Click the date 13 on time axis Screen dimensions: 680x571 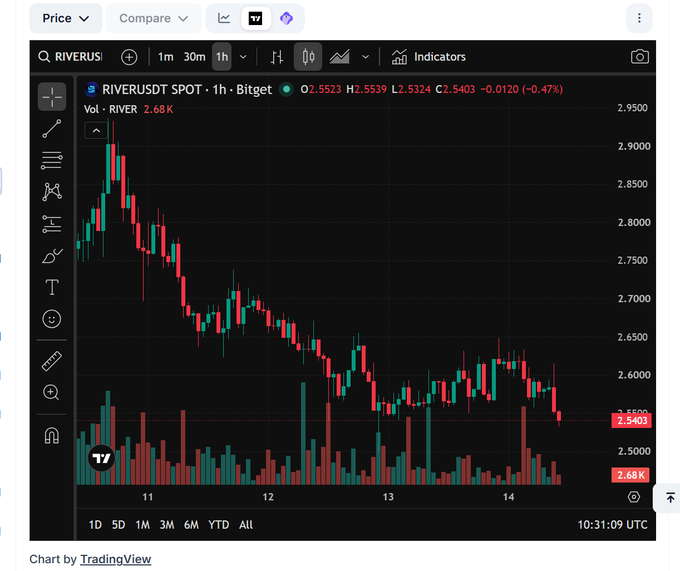[x=388, y=497]
